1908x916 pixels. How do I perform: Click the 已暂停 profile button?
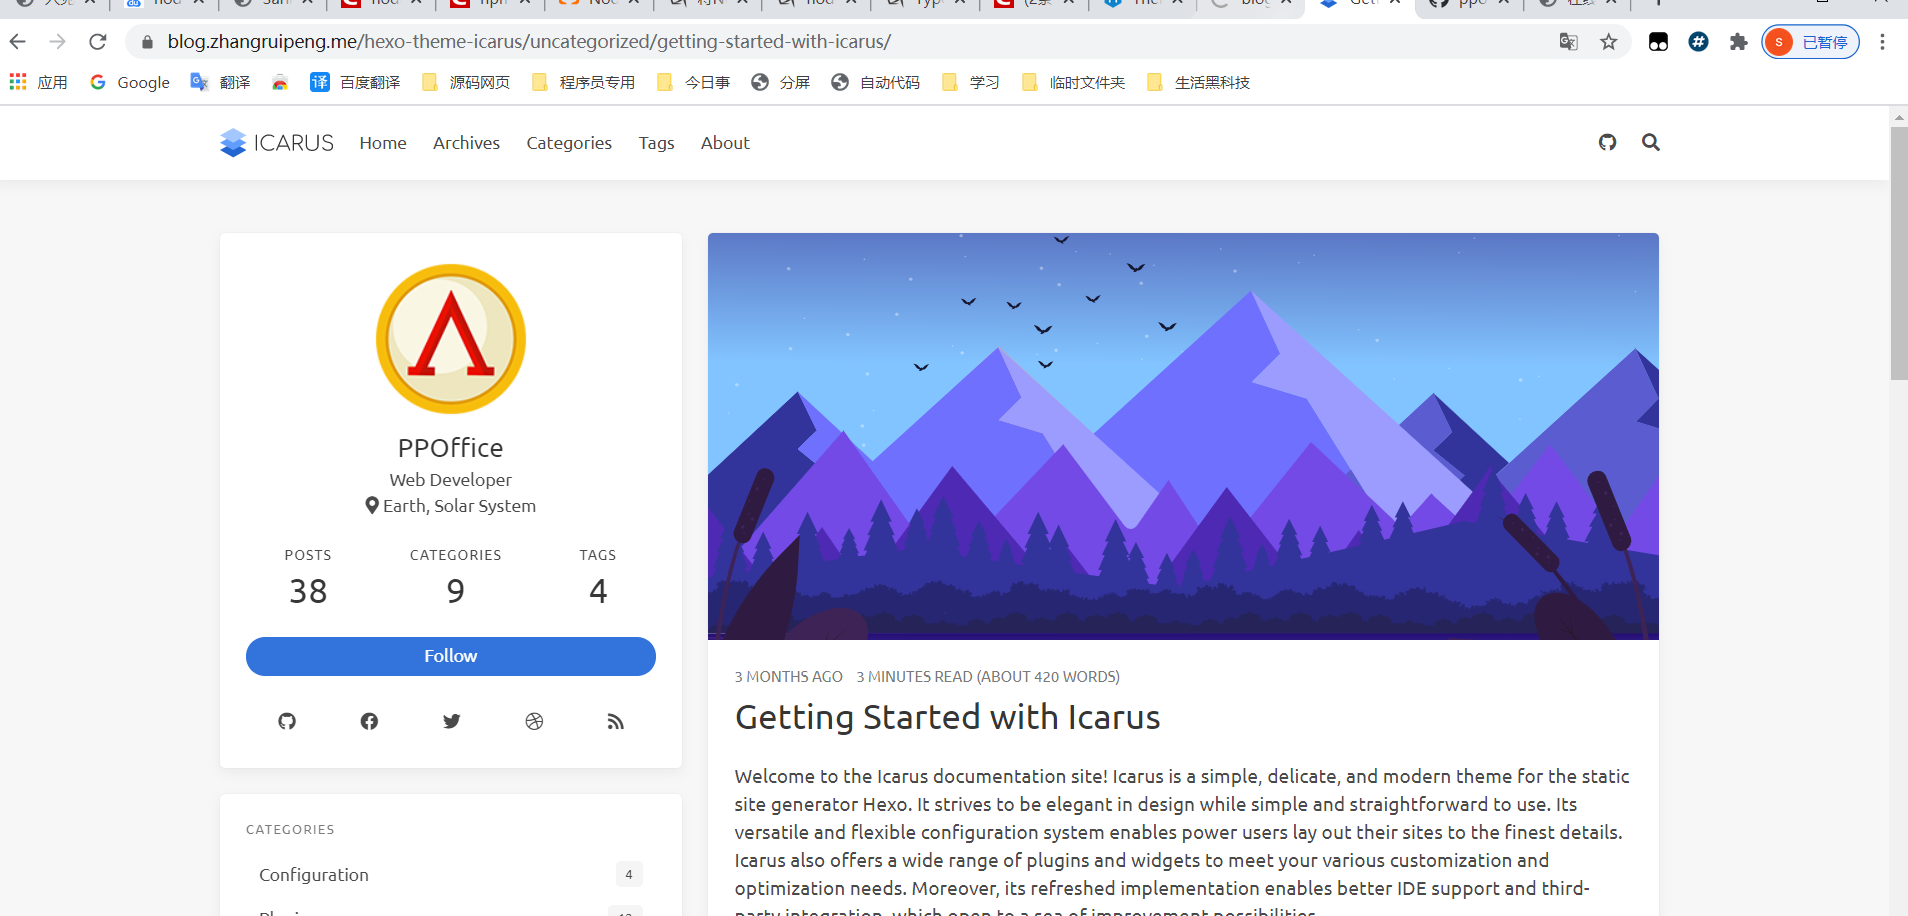click(1810, 42)
